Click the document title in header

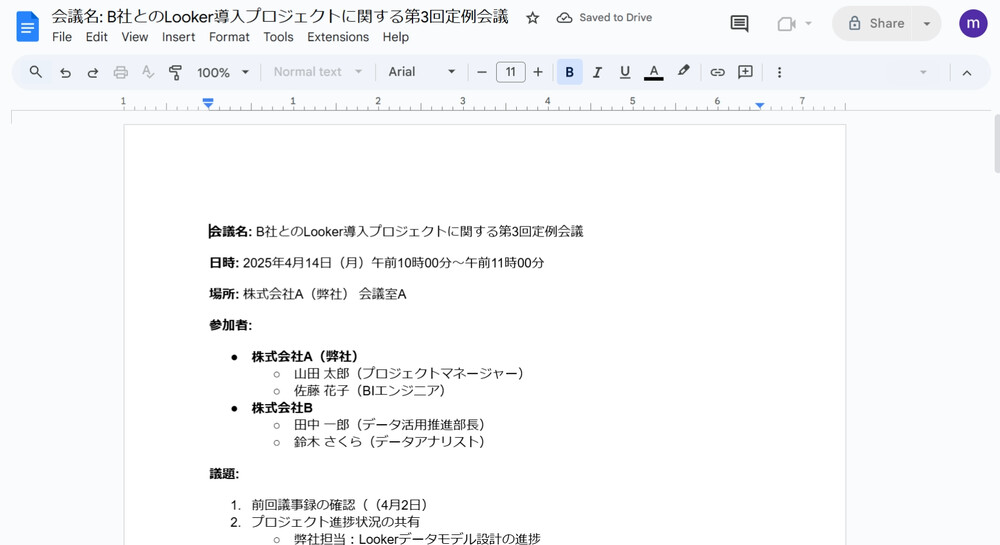[x=280, y=17]
